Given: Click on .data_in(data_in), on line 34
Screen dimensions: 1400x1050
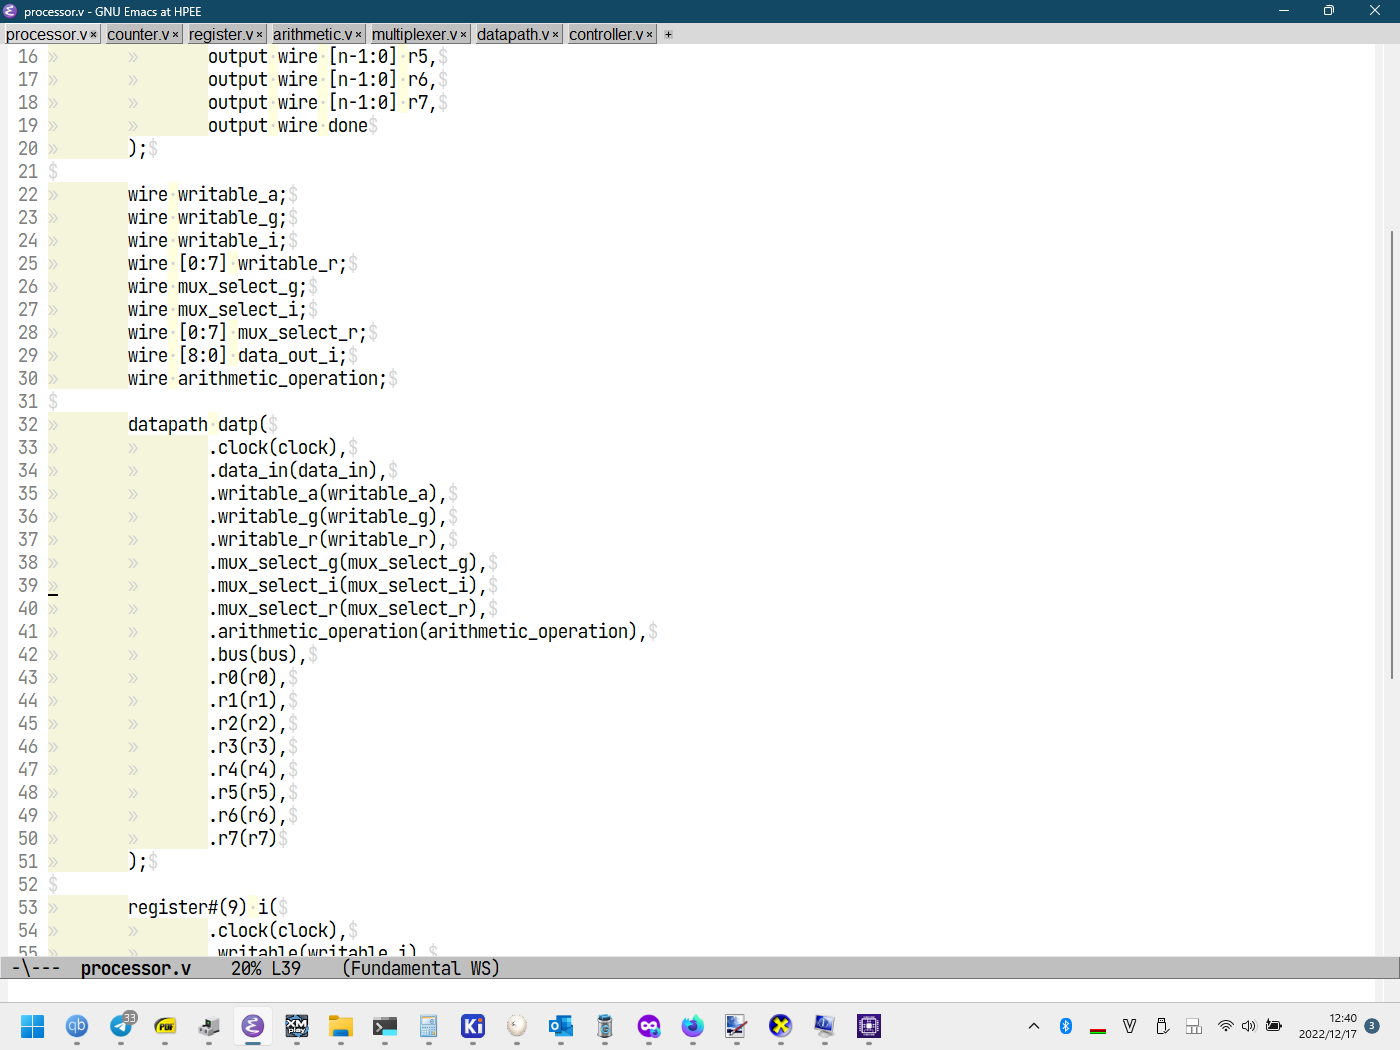Looking at the screenshot, I should (298, 471).
